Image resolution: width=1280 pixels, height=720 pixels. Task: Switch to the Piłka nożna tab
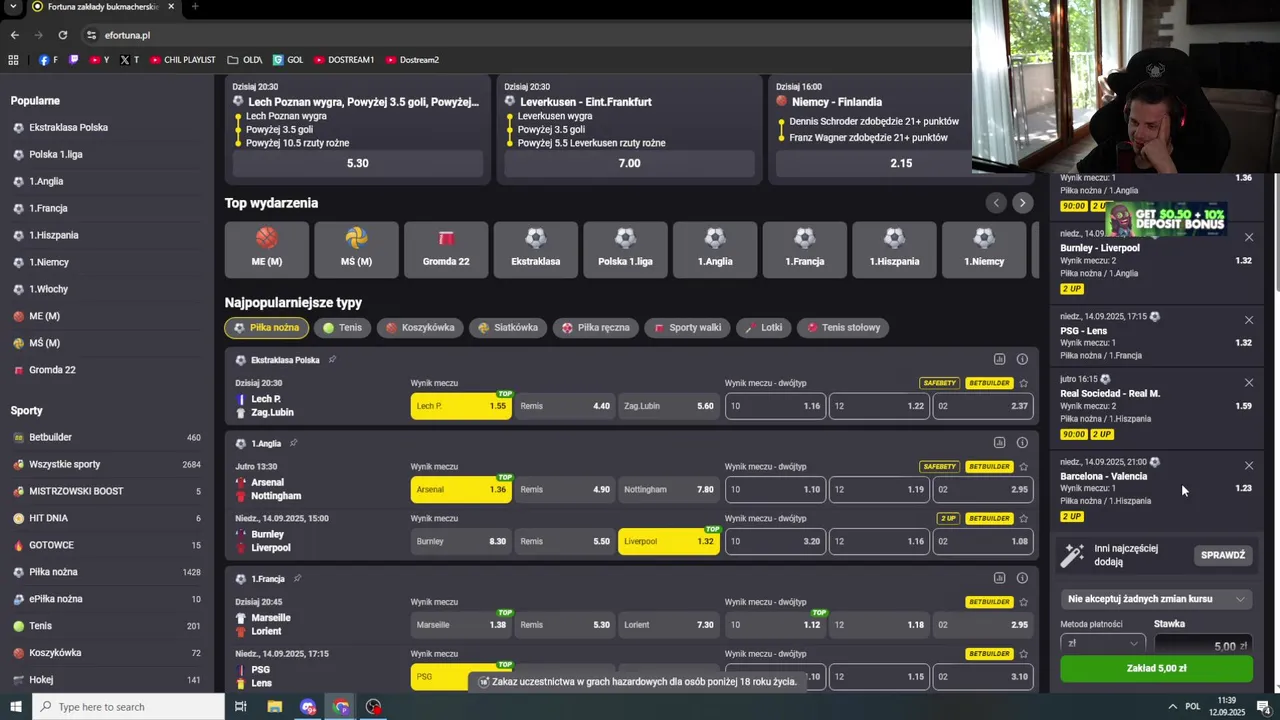click(266, 328)
